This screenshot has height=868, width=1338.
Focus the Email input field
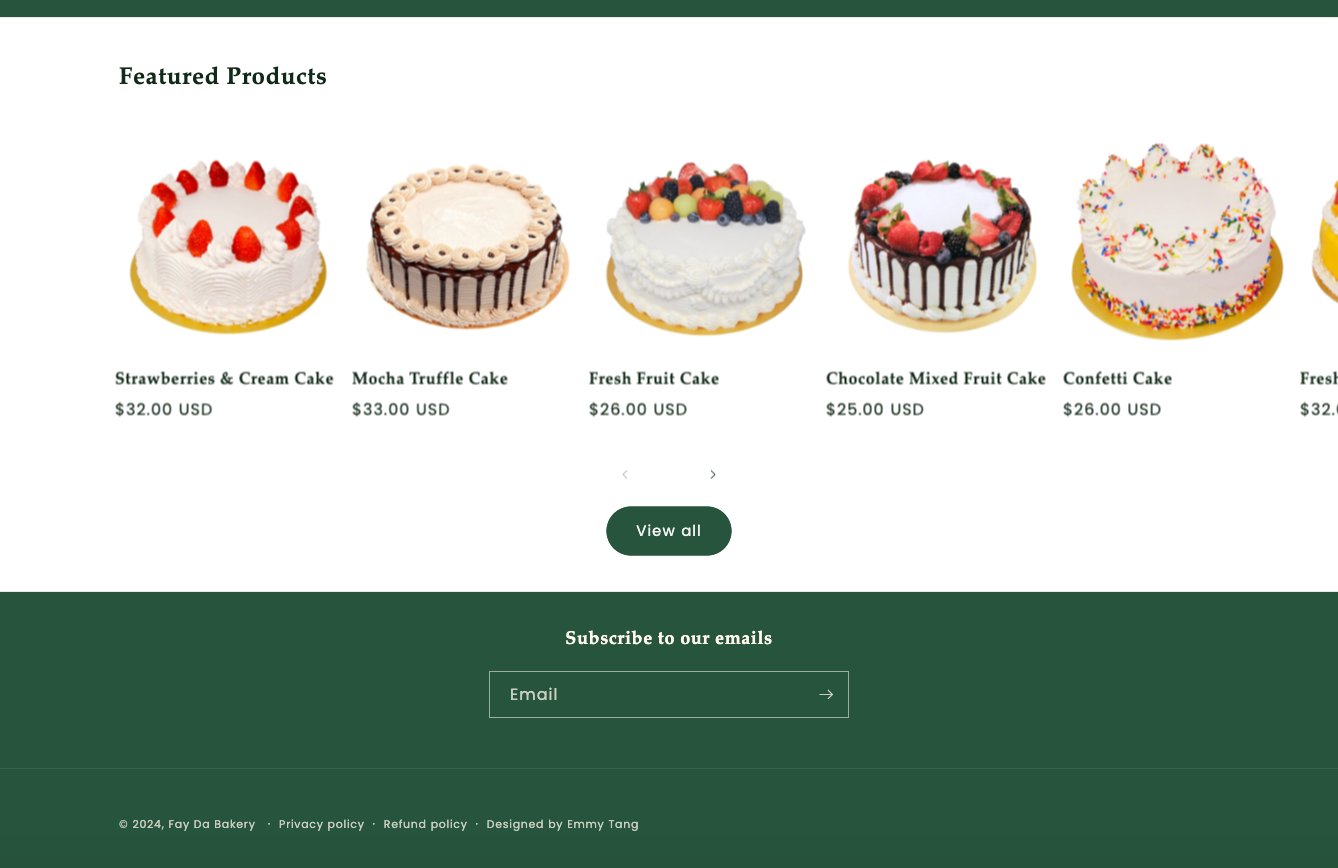(650, 694)
